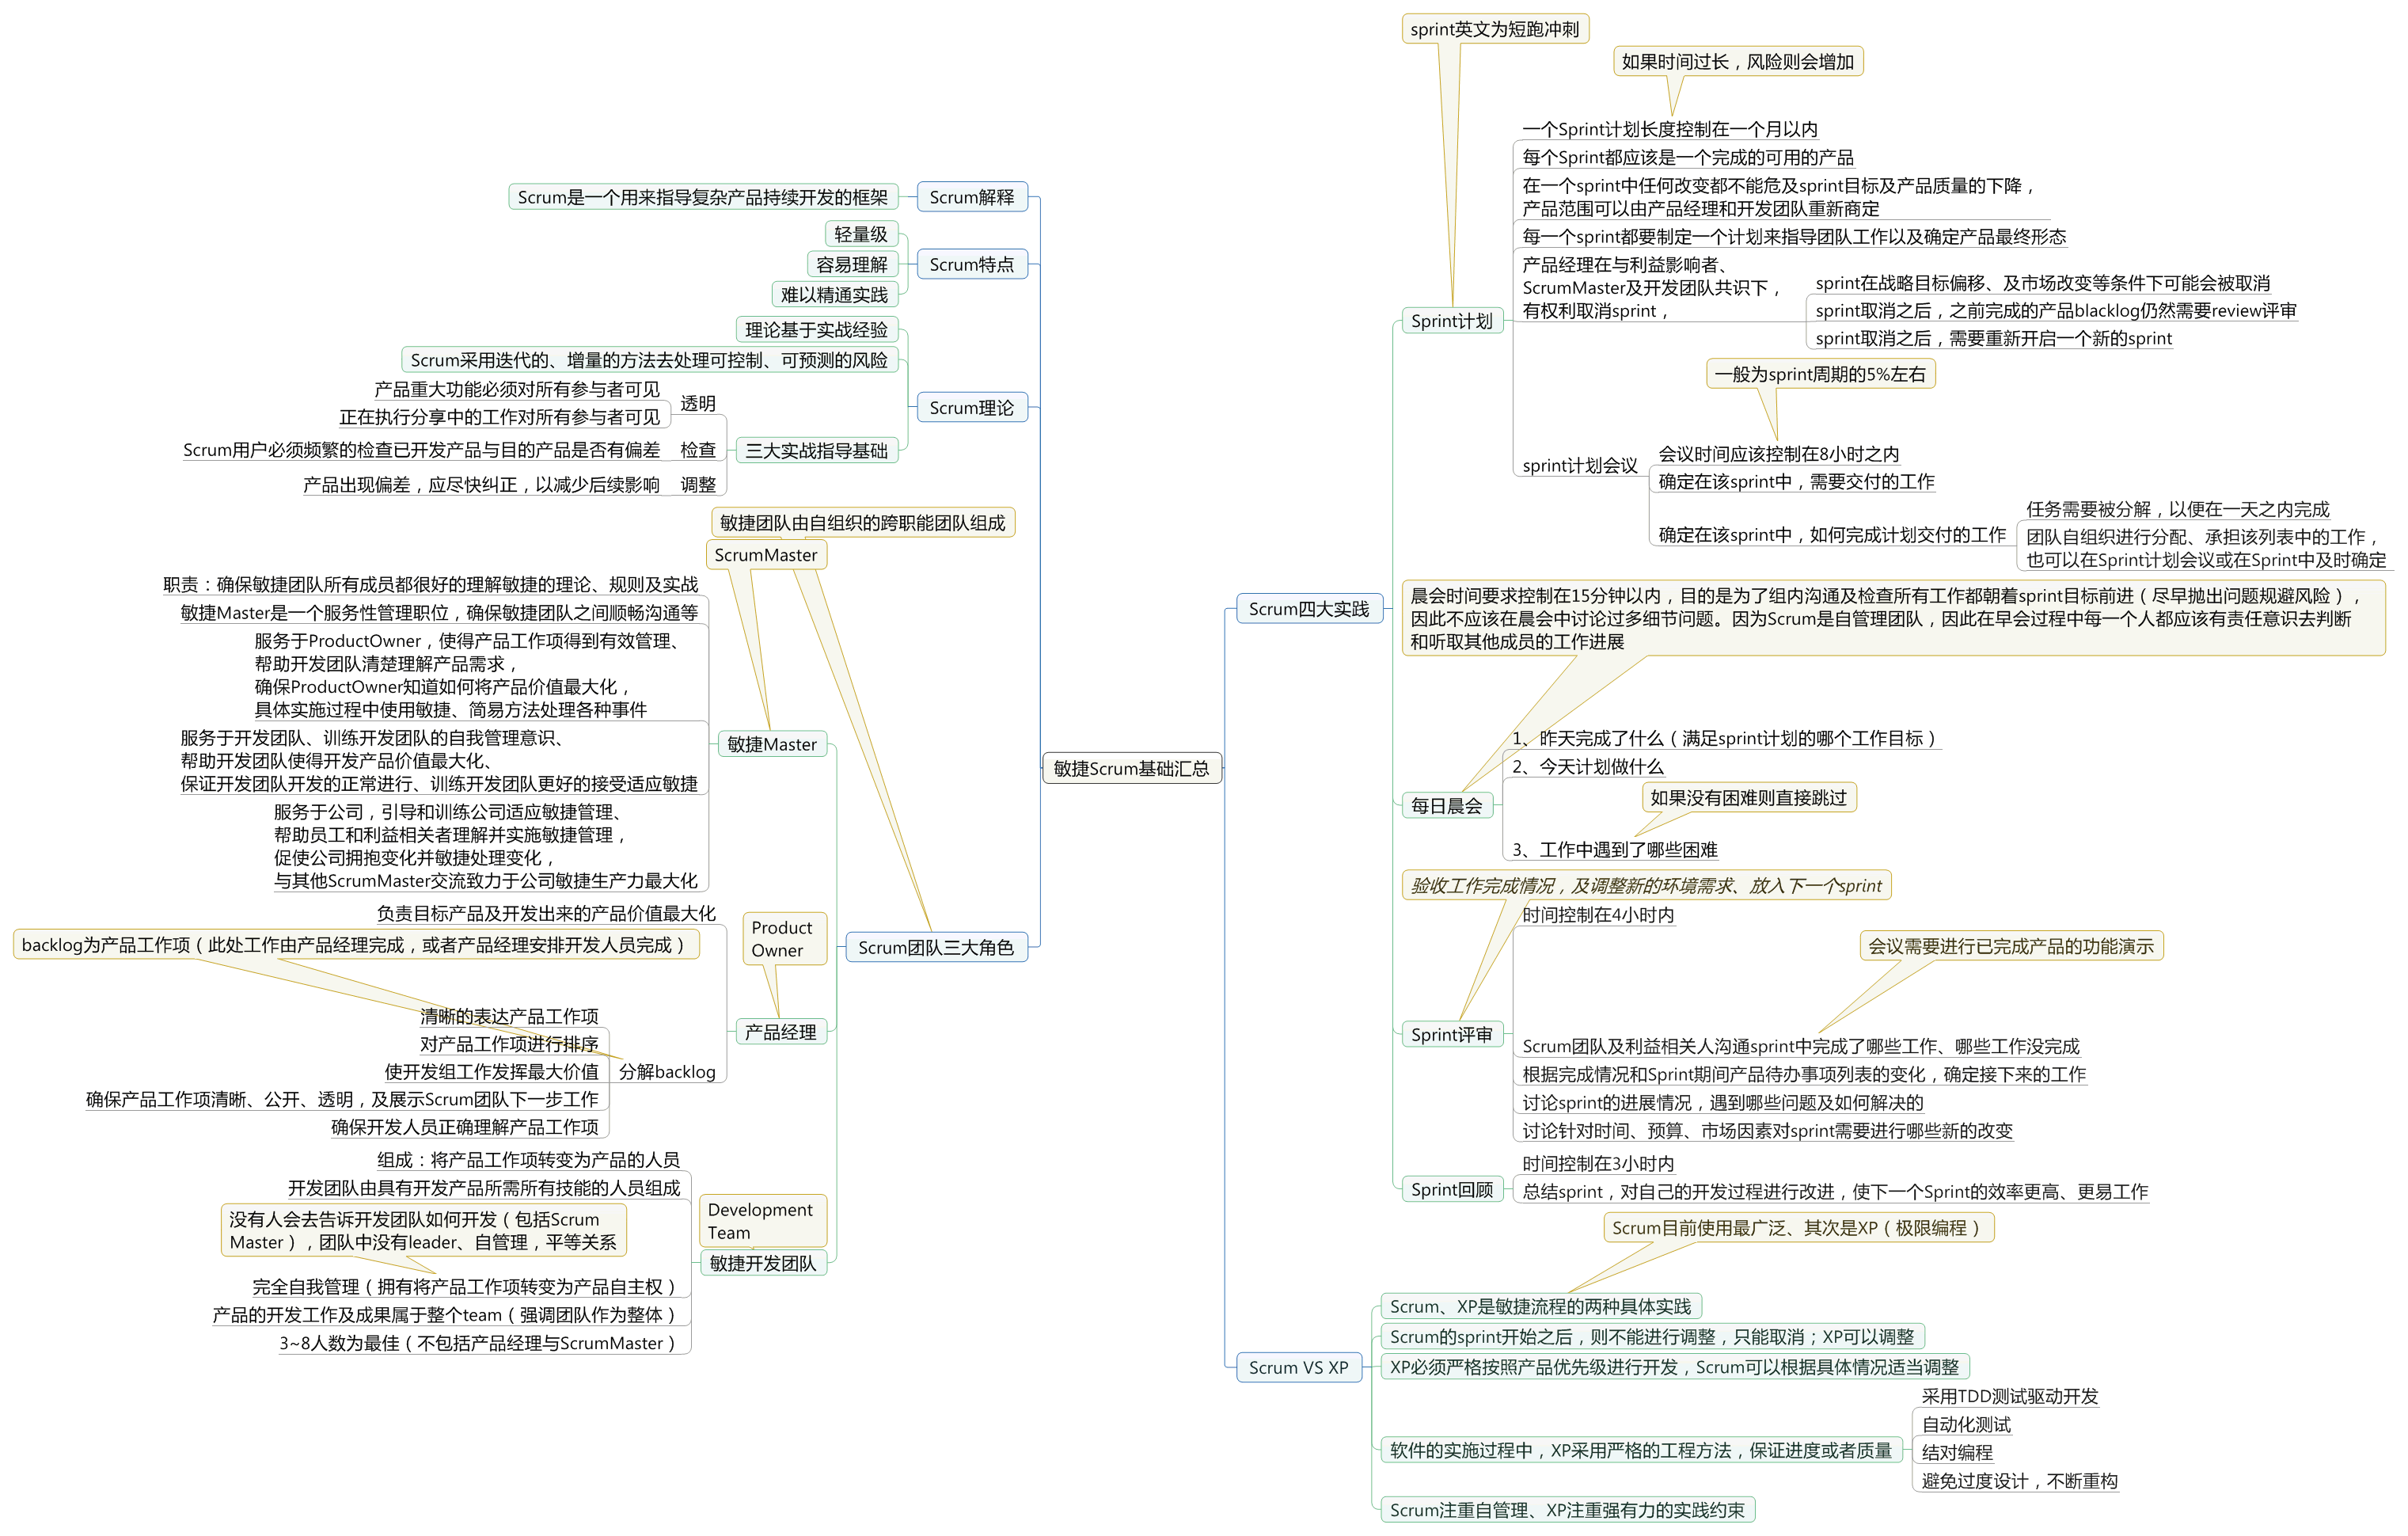Select the Scrum解释 node

971,197
